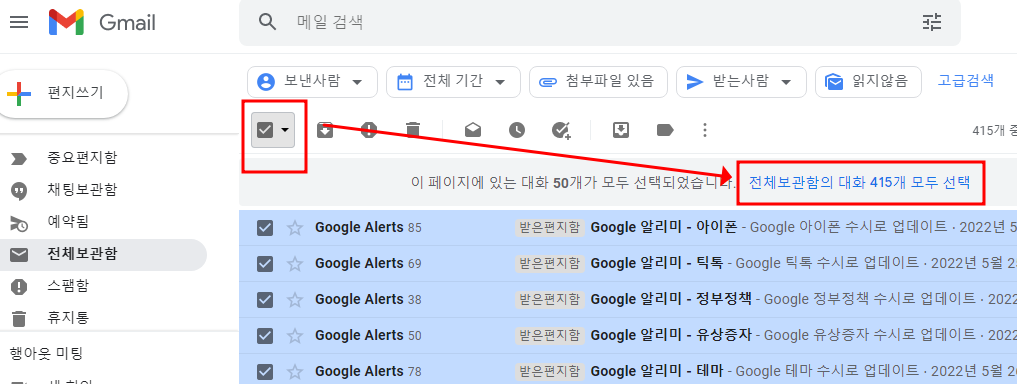Toggle the 첨부파일 있음 filter chip
This screenshot has height=384, width=1017.
(598, 82)
